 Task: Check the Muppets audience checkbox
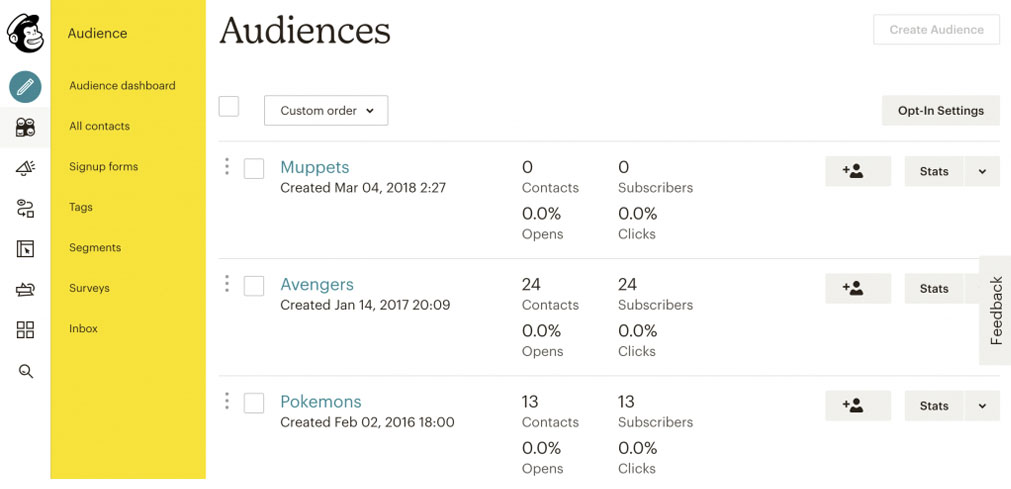pyautogui.click(x=254, y=169)
